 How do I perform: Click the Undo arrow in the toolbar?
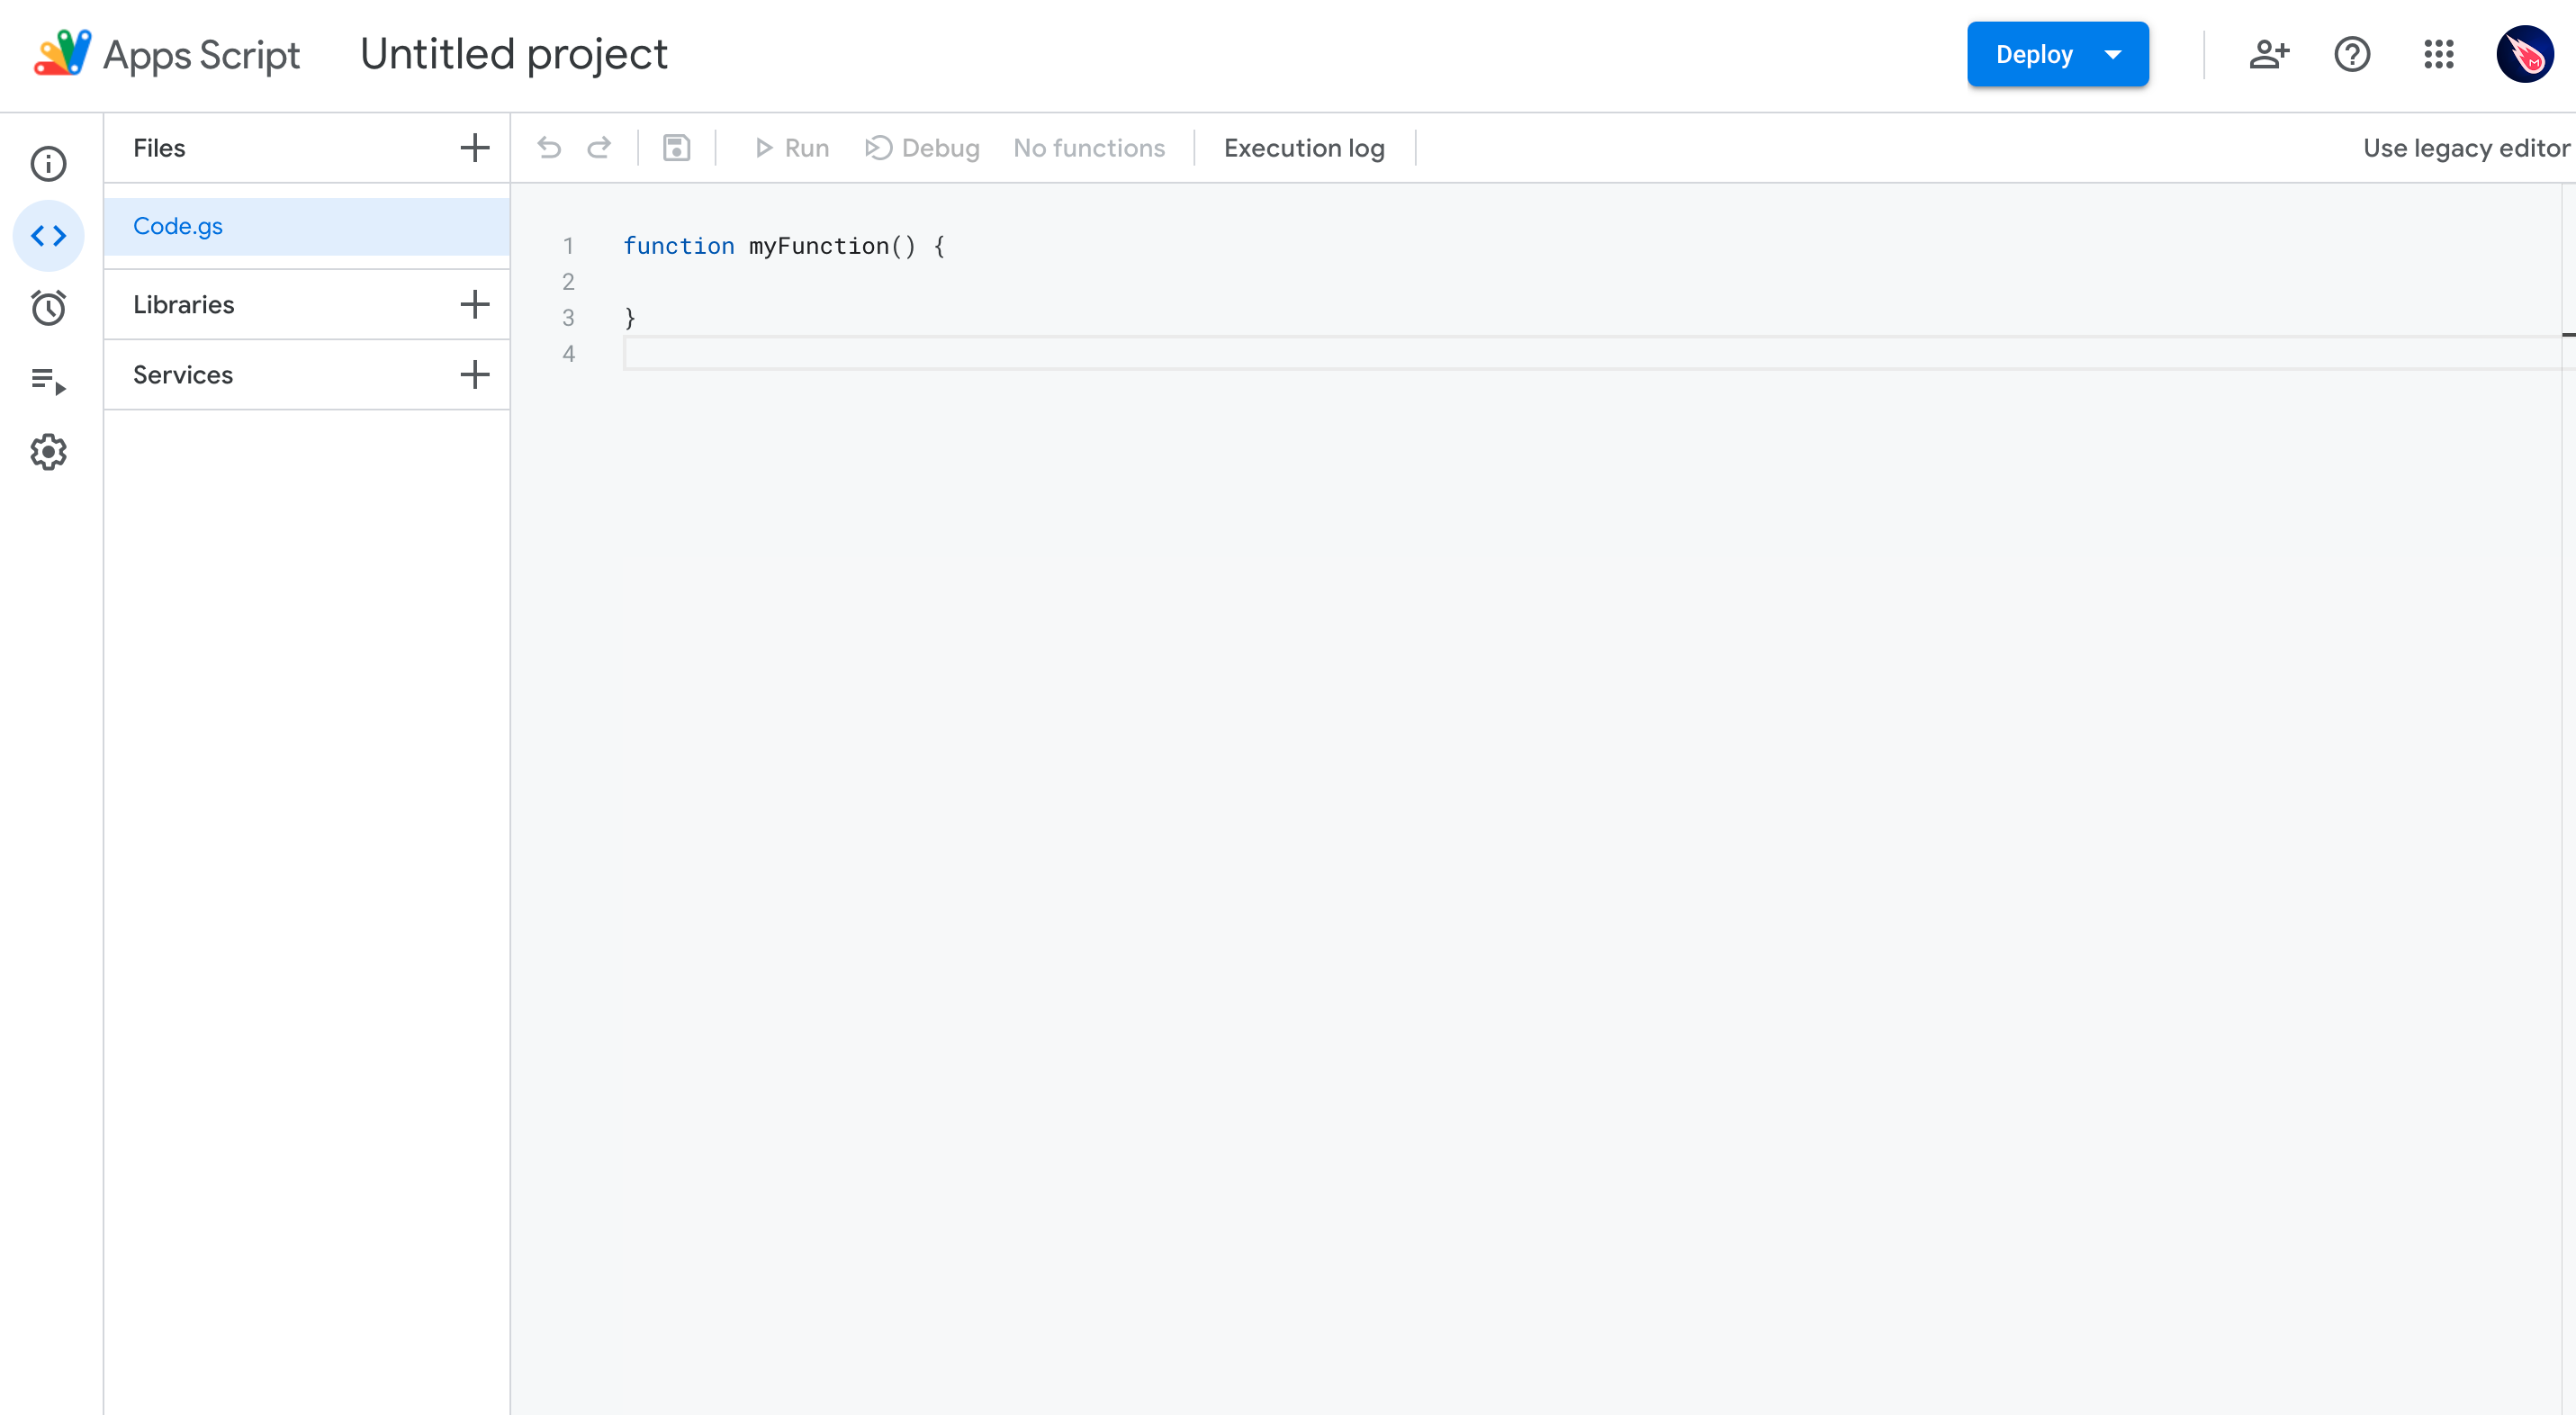[549, 148]
